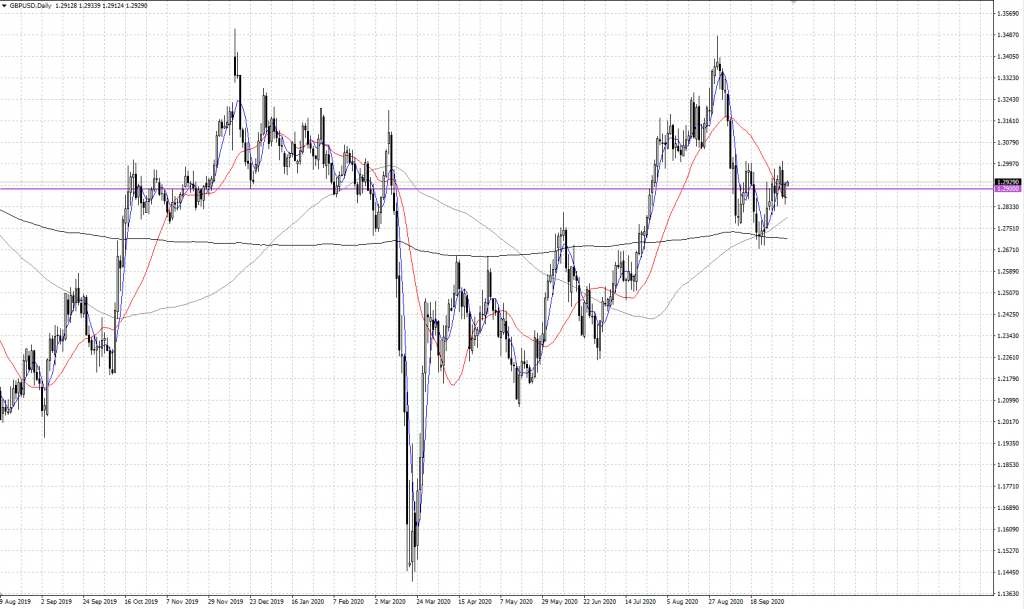The height and width of the screenshot is (609, 1024).
Task: Click the 1.26710 label on price axis
Action: pos(1008,250)
